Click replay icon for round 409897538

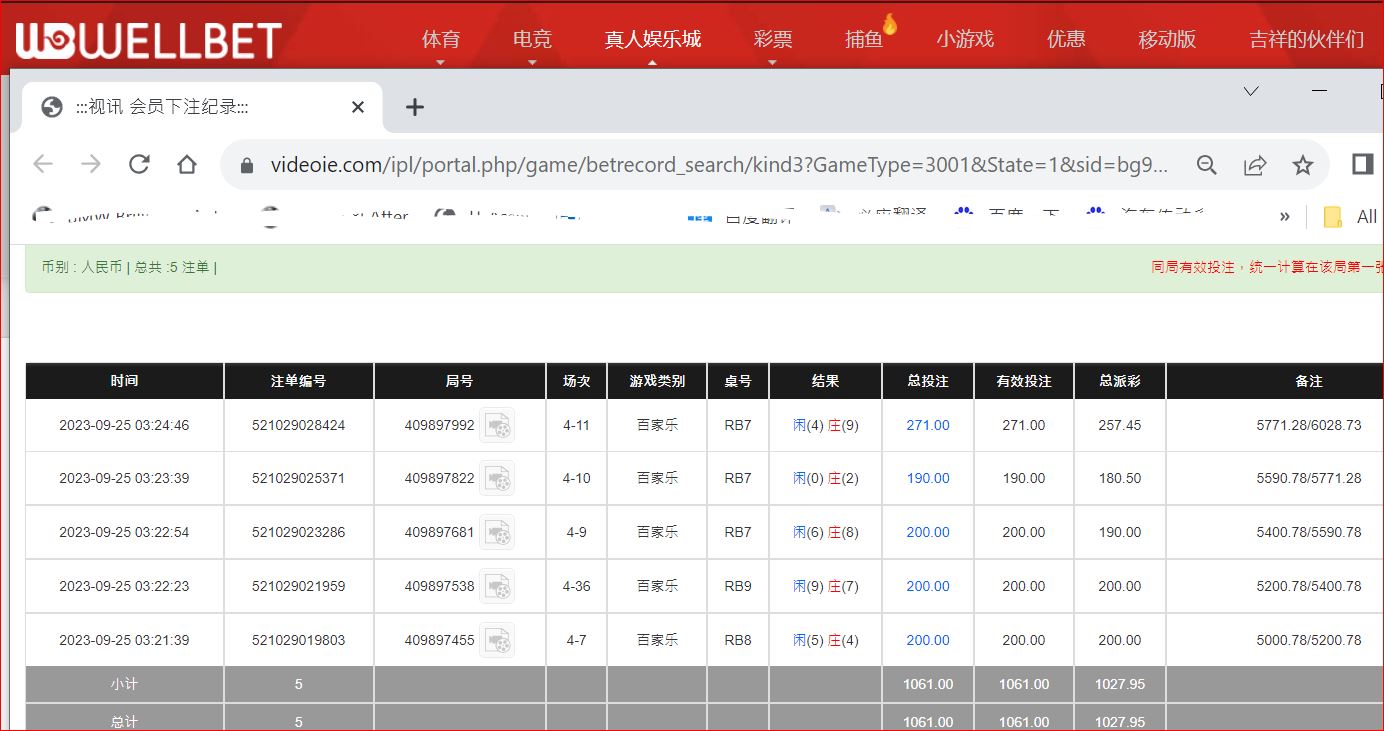click(497, 587)
